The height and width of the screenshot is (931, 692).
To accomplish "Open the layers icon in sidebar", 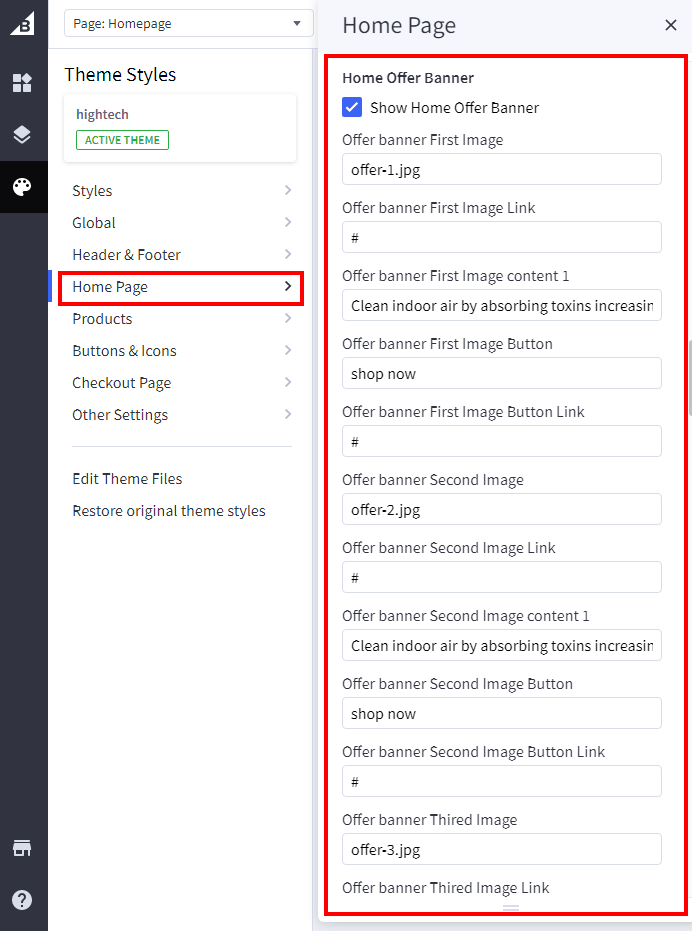I will point(22,135).
